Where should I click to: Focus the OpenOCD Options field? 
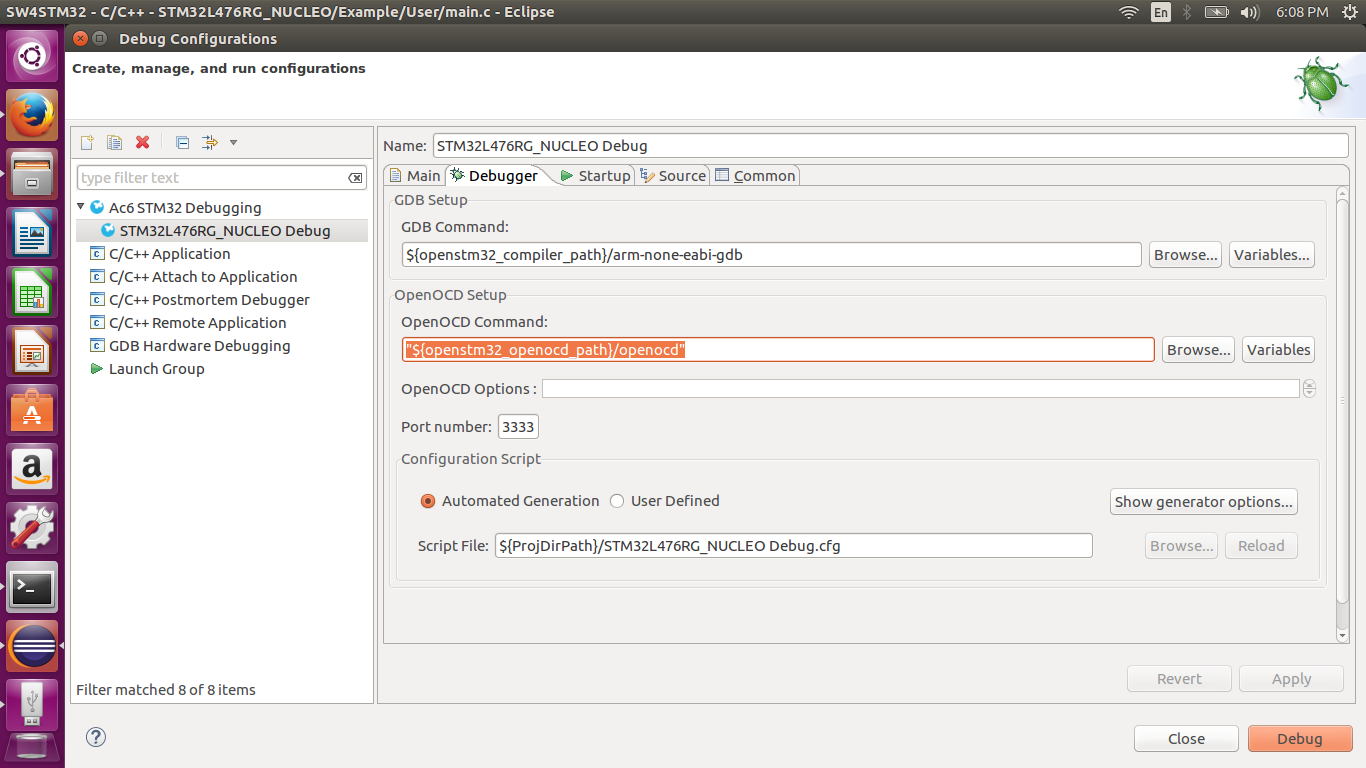[920, 389]
